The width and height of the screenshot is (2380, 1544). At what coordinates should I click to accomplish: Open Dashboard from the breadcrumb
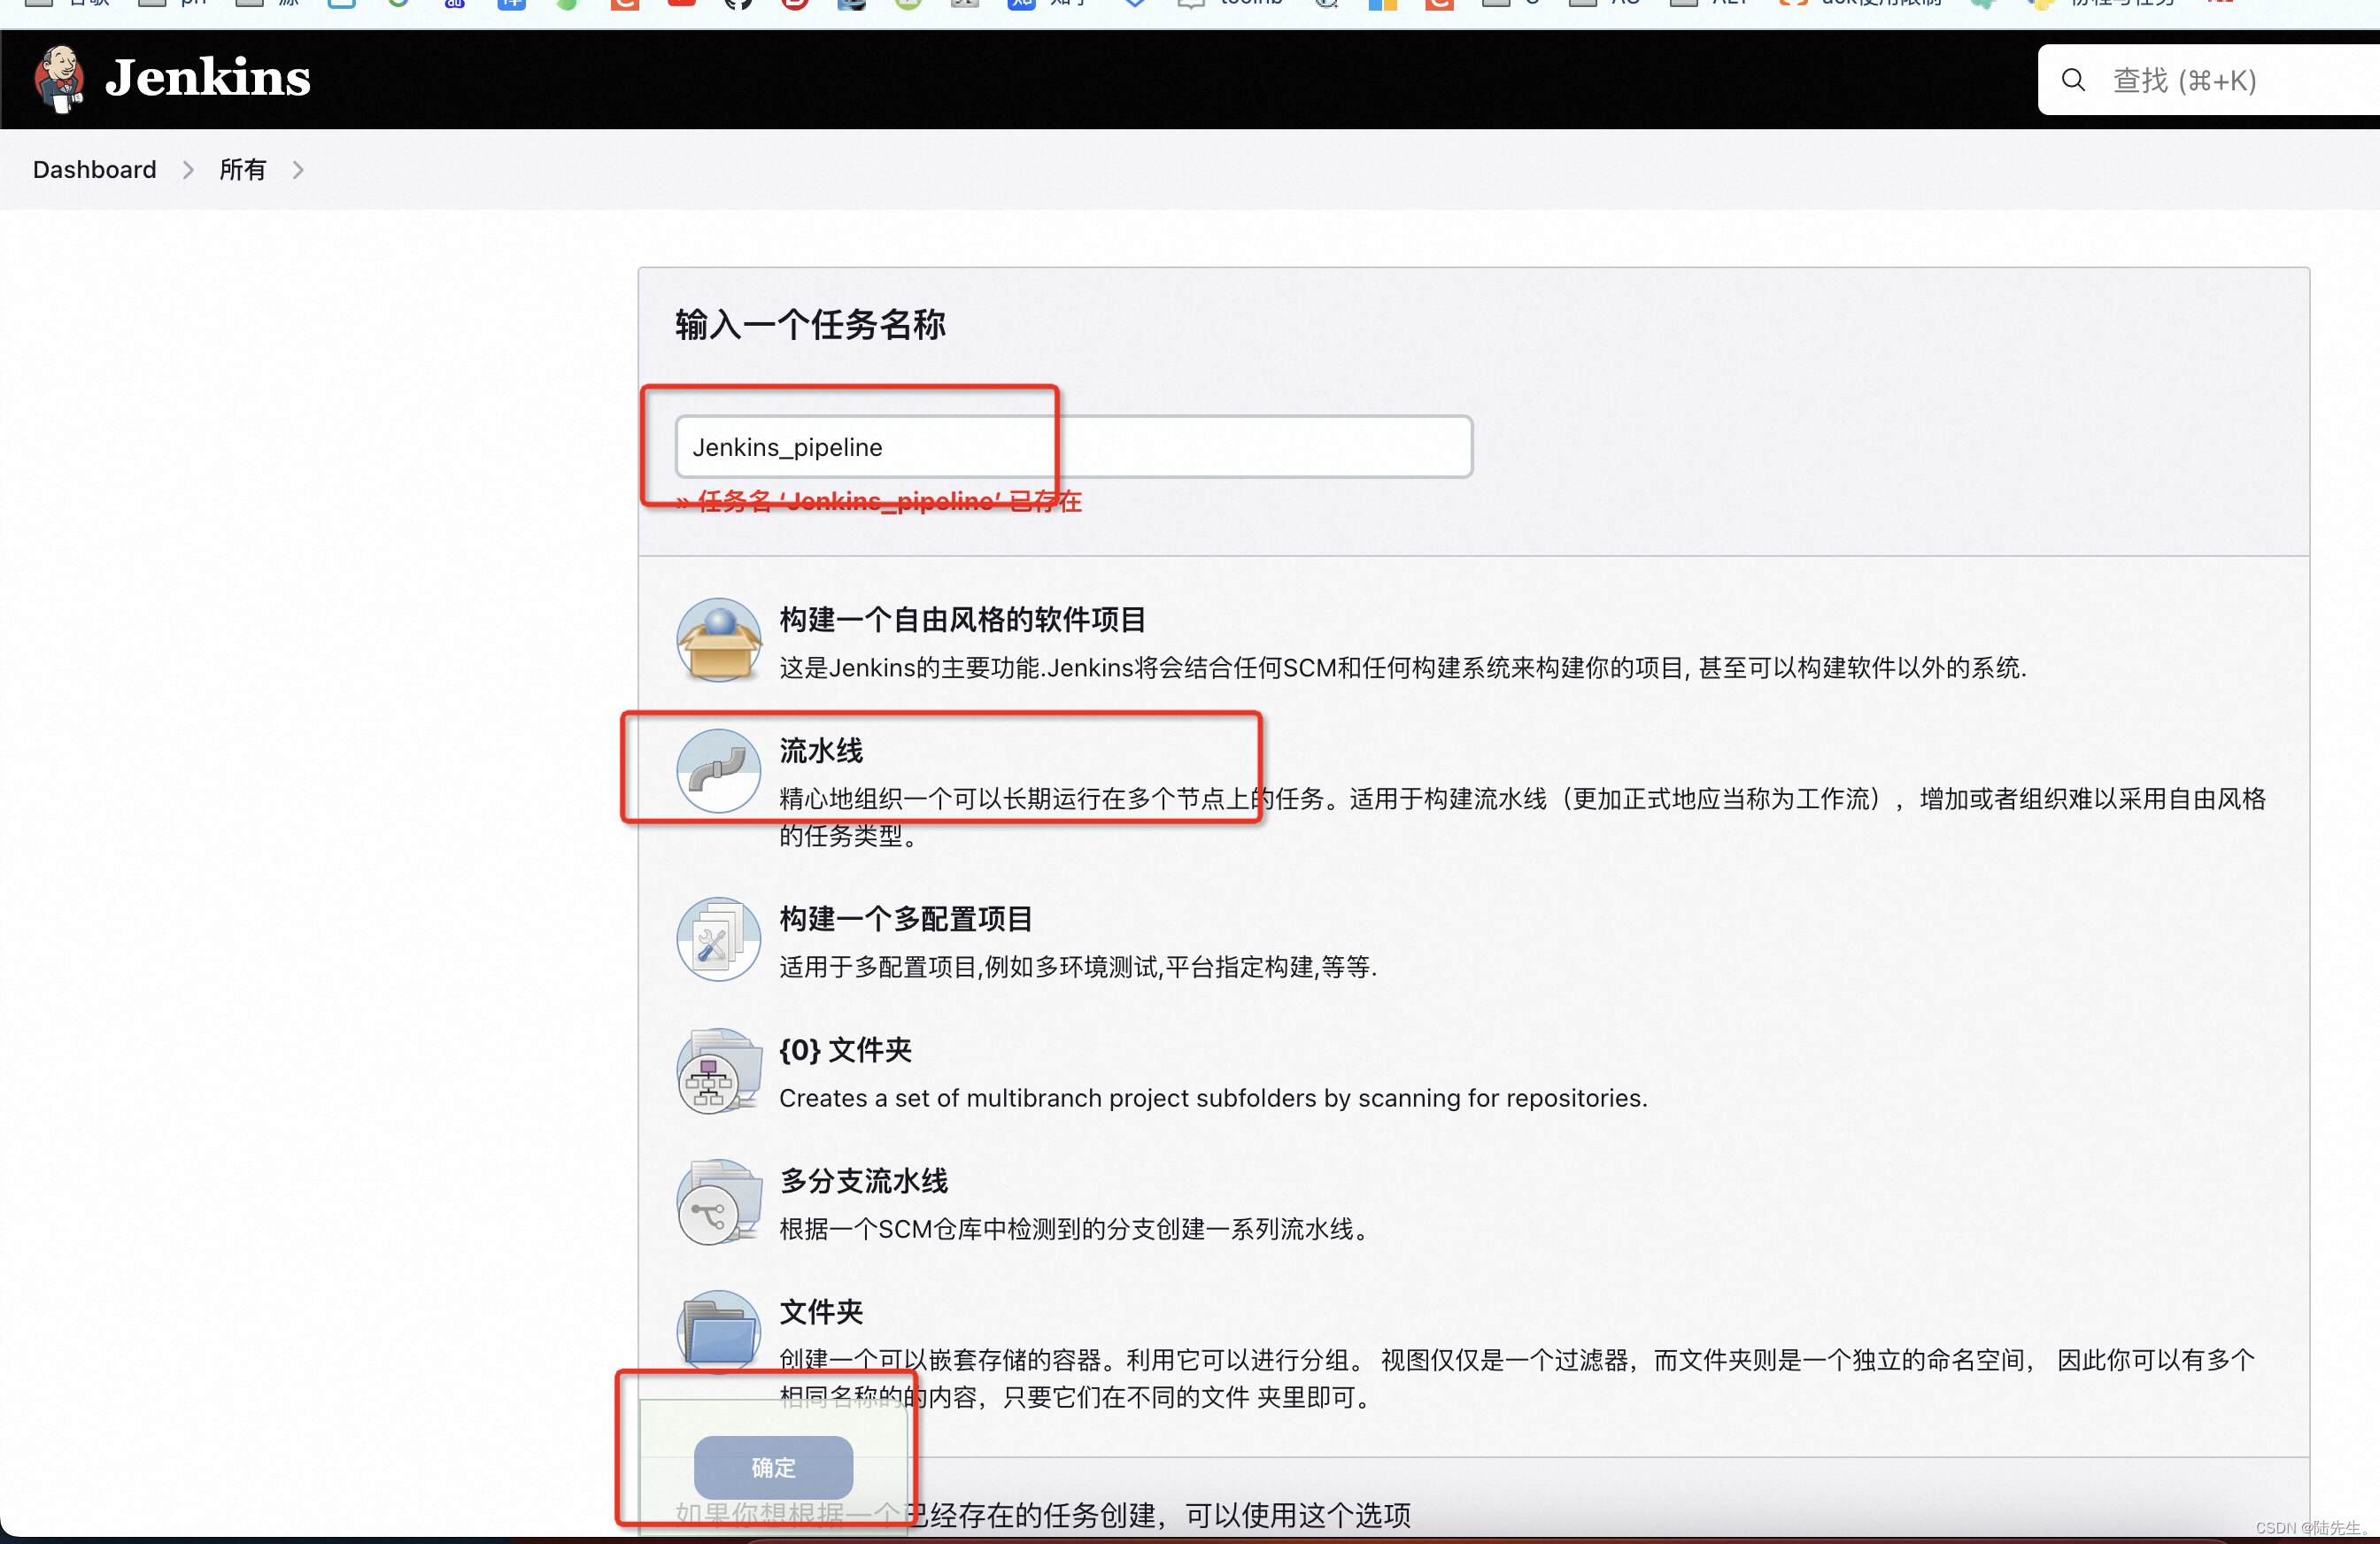point(94,169)
